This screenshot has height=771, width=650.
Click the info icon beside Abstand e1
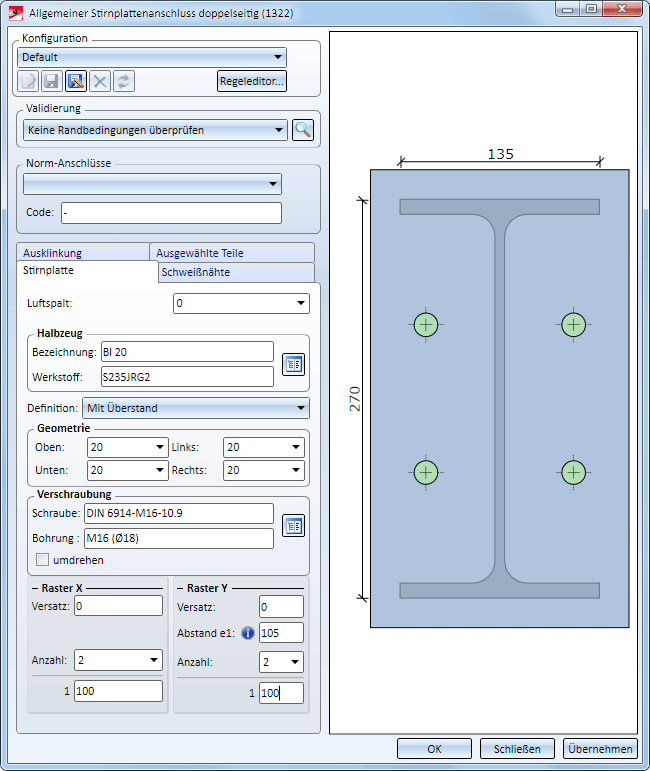(x=248, y=633)
